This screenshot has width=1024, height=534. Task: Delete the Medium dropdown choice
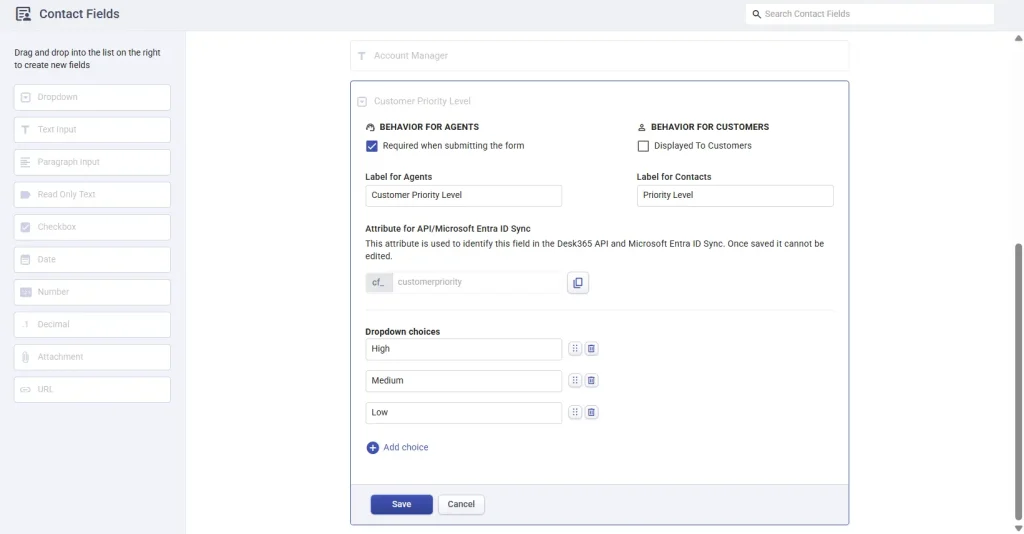591,380
